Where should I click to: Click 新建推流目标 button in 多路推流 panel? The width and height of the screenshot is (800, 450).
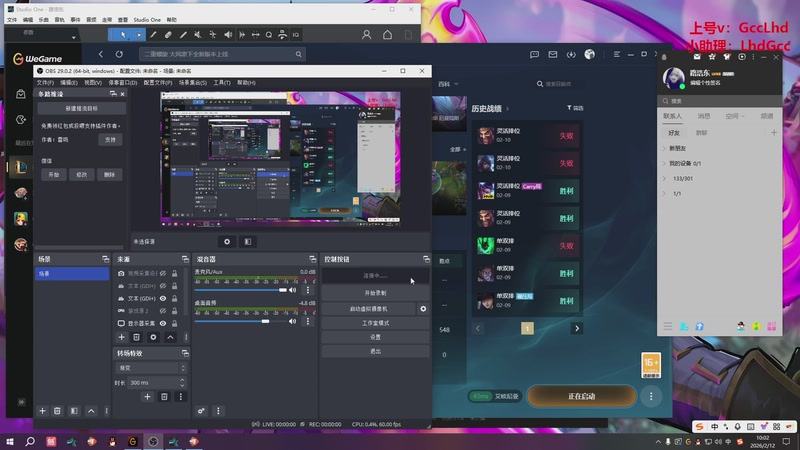point(82,109)
